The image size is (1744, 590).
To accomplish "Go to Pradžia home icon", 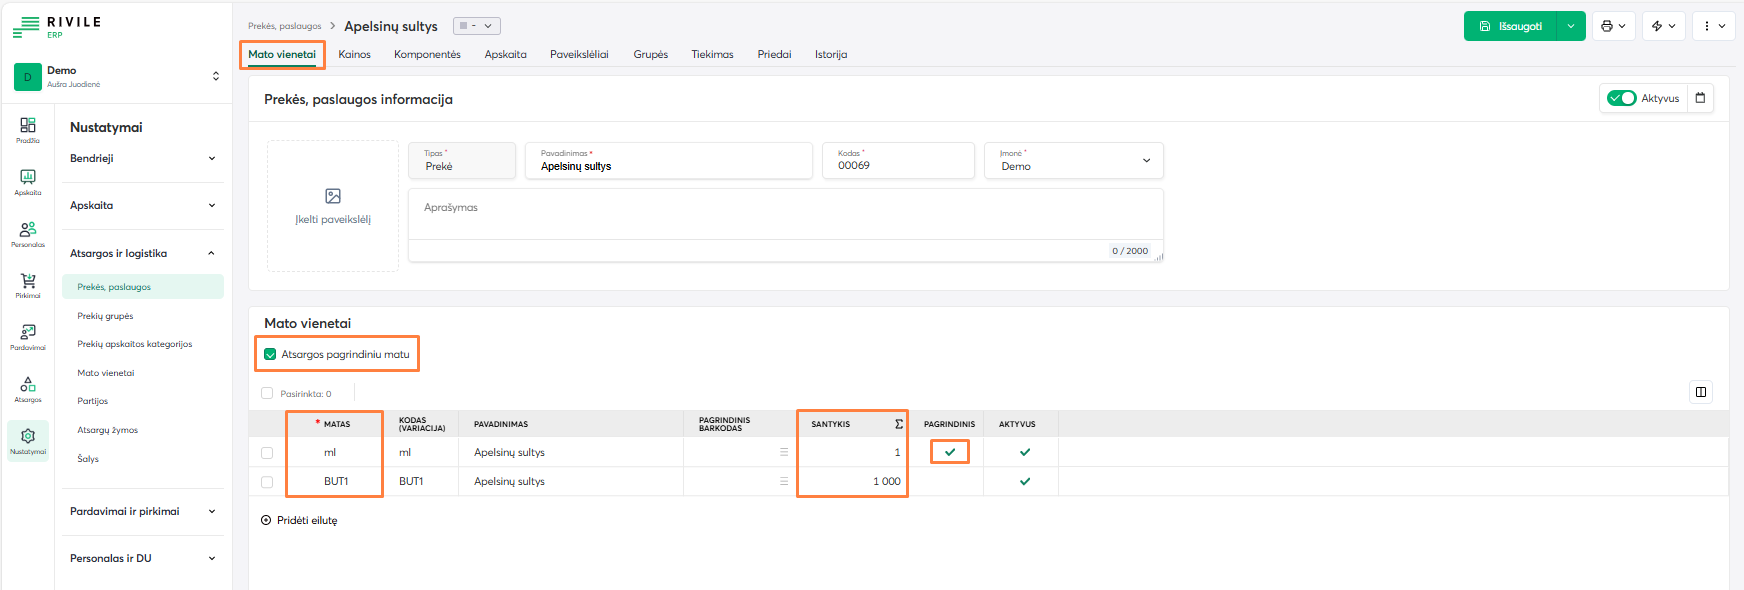I will pos(28,129).
